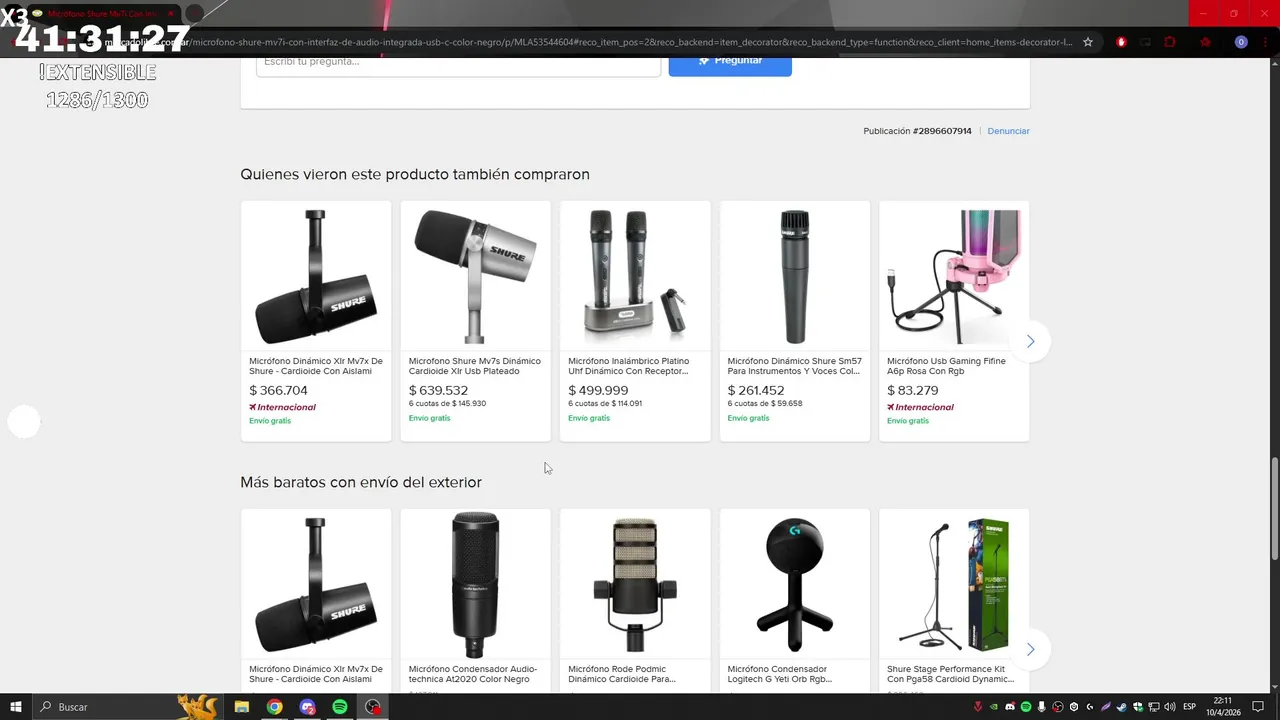Open Spotify from the taskbar
Screen dimensions: 1280x720
(340, 707)
